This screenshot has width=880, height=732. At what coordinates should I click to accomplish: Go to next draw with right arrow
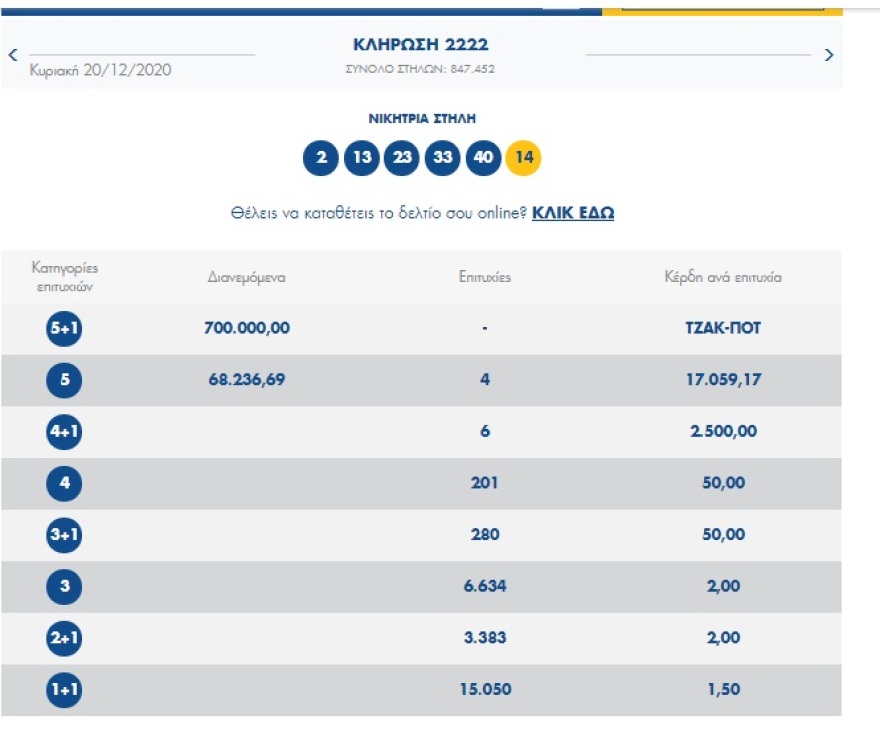click(828, 54)
